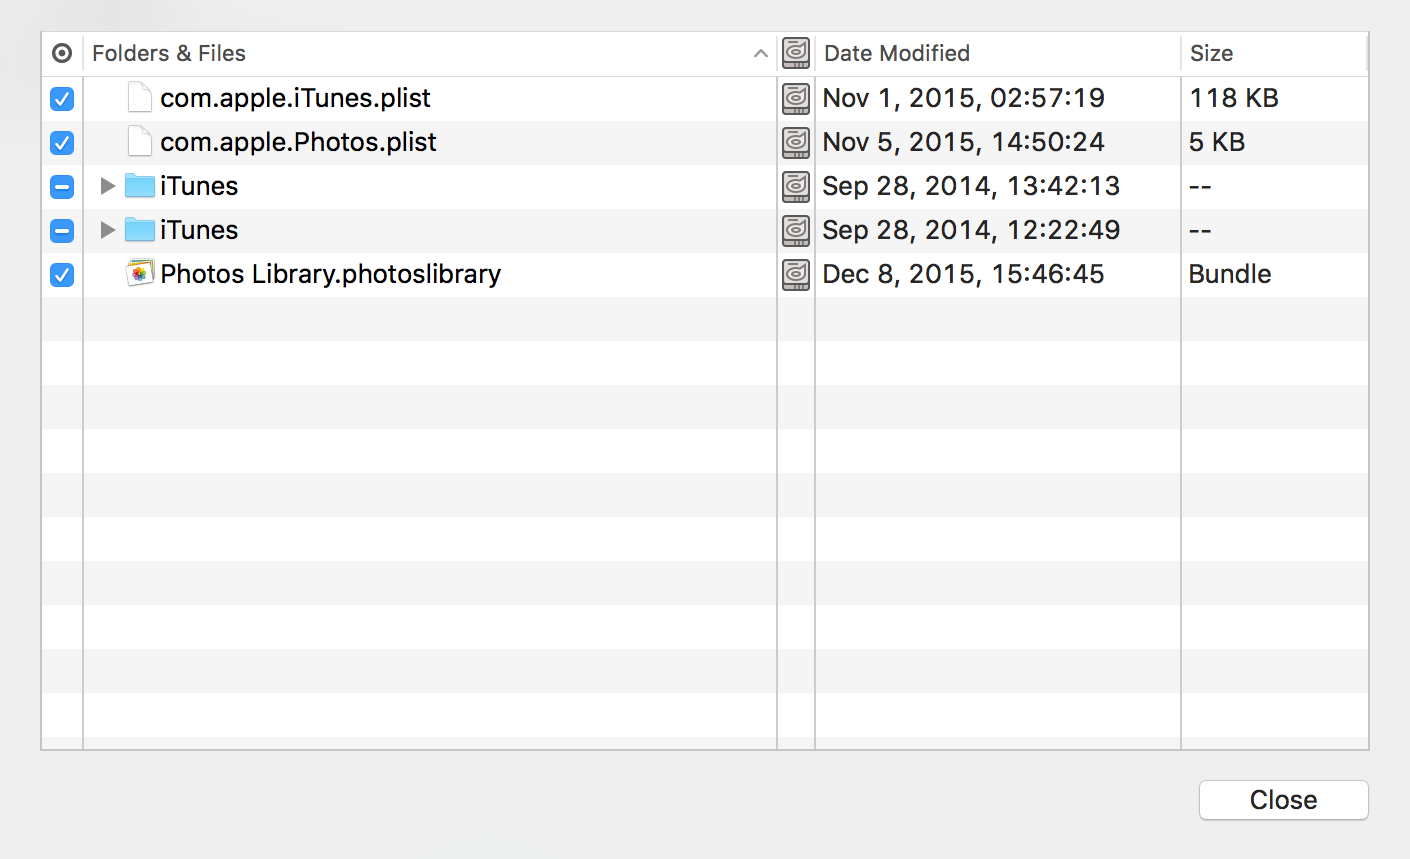Click the document icon of com.apple.Photos.plist

[140, 142]
